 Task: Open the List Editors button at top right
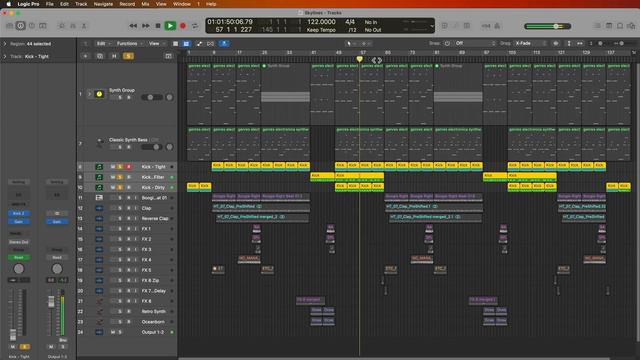[597, 26]
